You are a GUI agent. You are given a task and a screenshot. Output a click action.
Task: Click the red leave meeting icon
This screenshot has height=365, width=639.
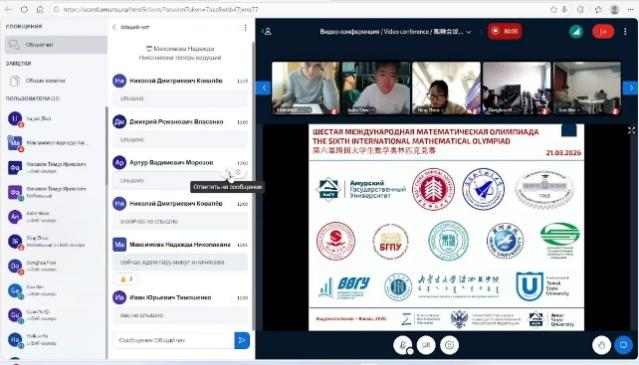coord(603,31)
